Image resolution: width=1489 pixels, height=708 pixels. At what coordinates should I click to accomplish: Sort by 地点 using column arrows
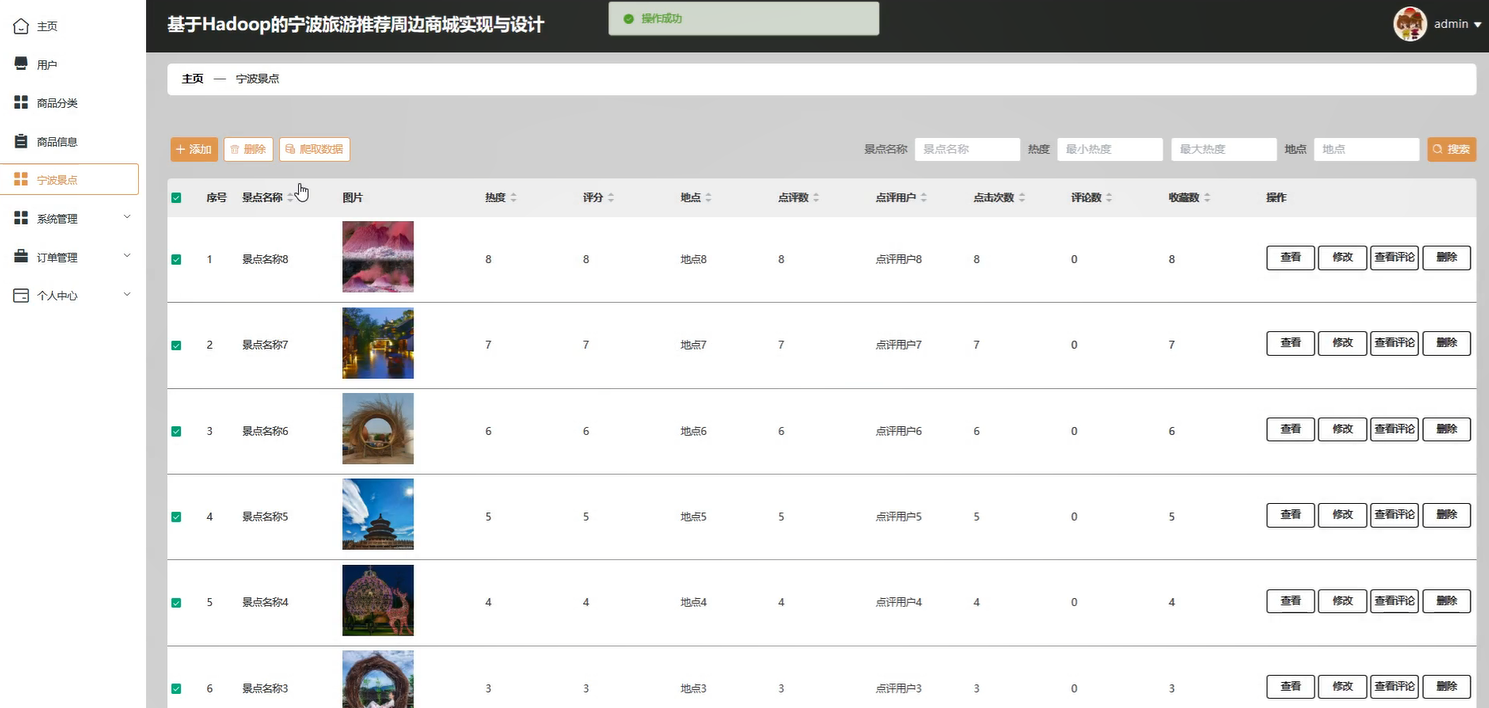tap(708, 198)
